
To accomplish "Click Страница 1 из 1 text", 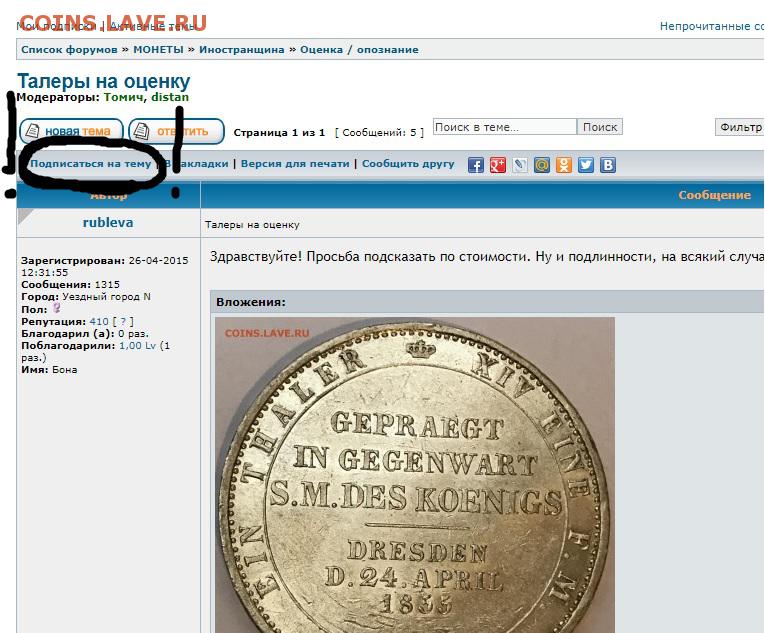I will pos(279,133).
